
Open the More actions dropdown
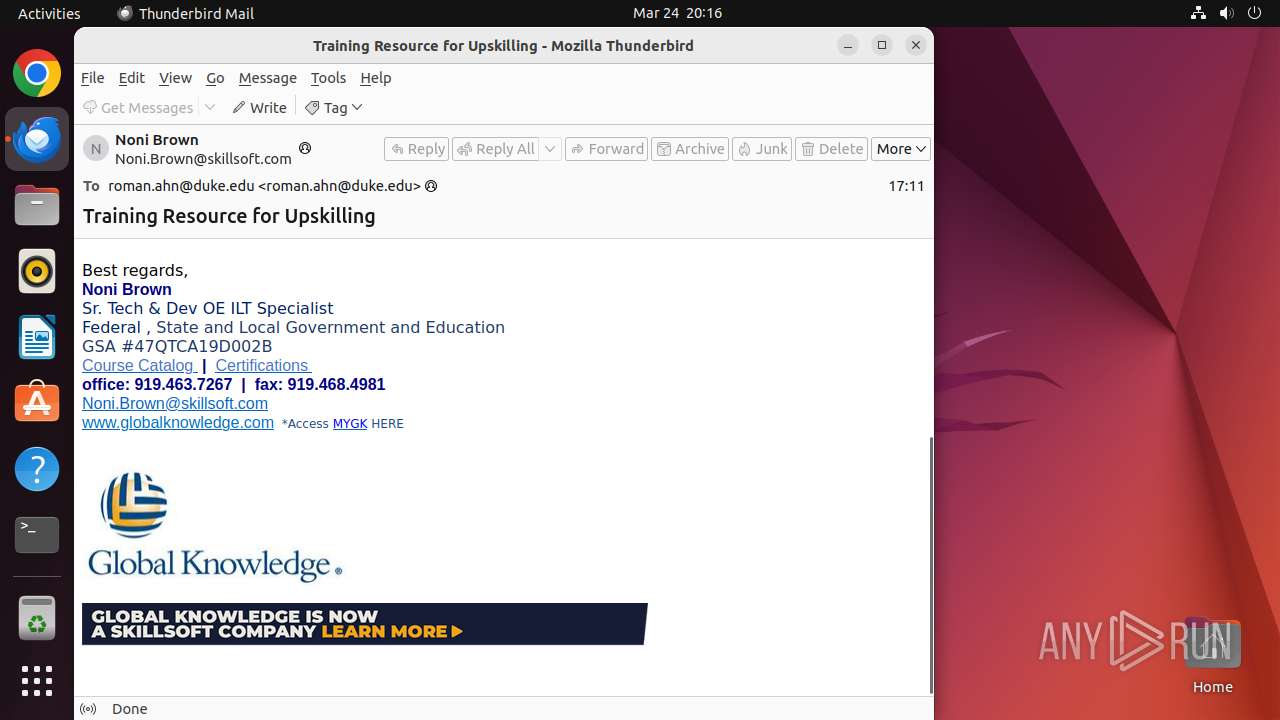(901, 149)
